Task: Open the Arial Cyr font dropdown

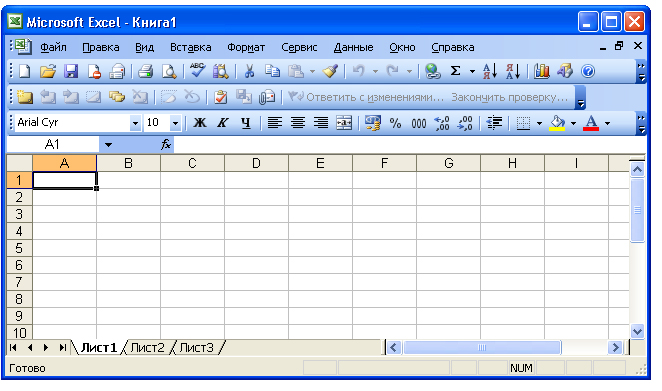Action: 135,123
